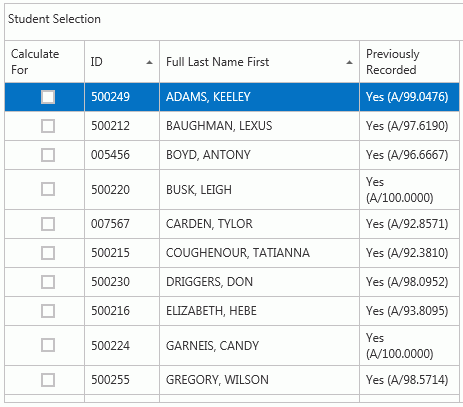This screenshot has width=463, height=407.
Task: Enable Calculate For on BUSK, LEIGH
Action: 48,189
